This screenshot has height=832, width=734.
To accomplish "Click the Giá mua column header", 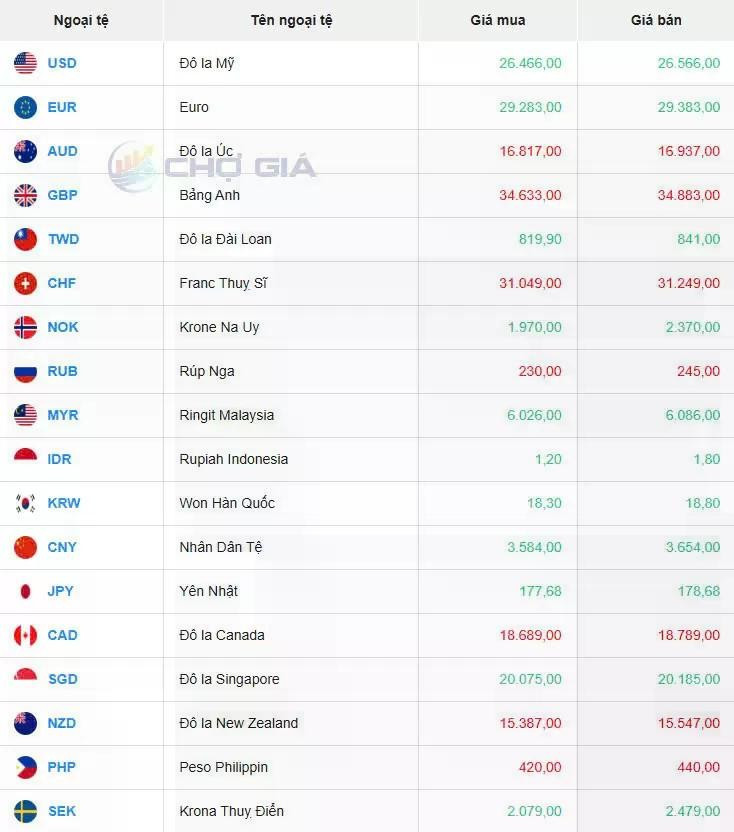I will 498,20.
